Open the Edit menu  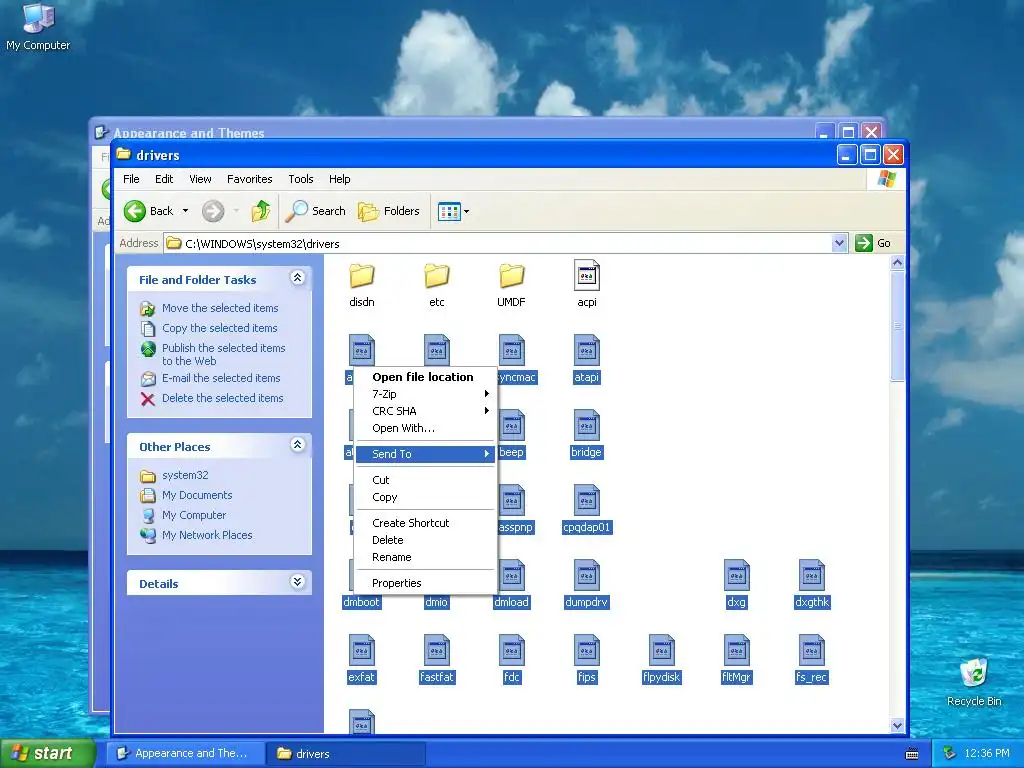pyautogui.click(x=164, y=179)
